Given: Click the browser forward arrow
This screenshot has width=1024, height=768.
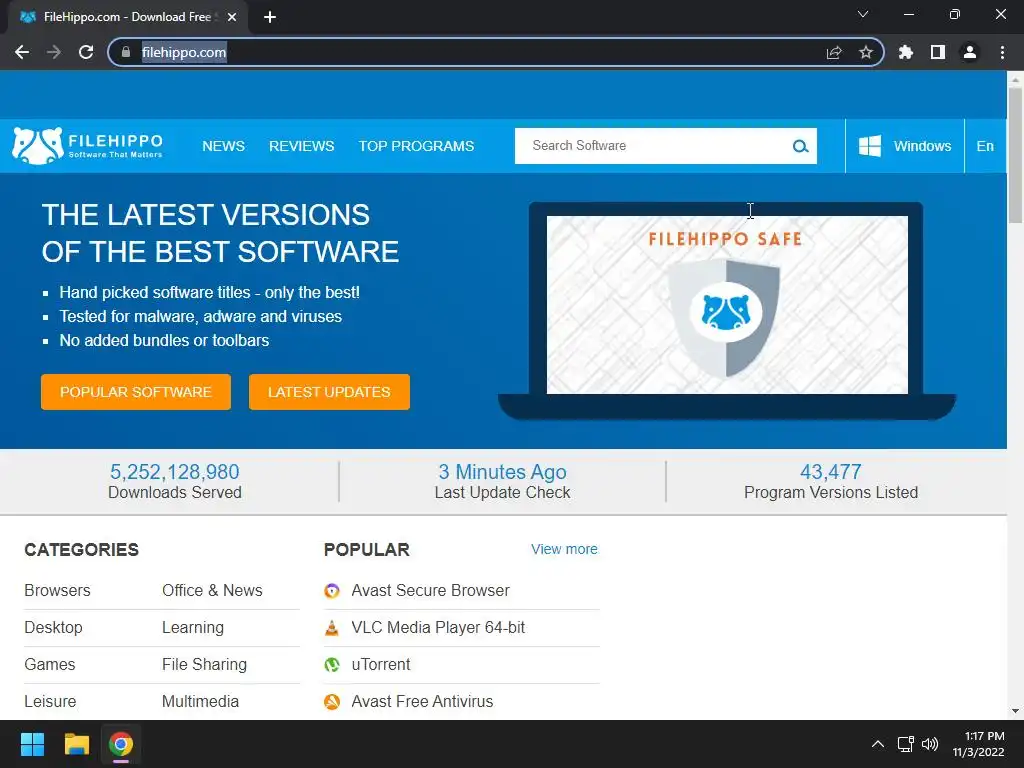Looking at the screenshot, I should 54,52.
